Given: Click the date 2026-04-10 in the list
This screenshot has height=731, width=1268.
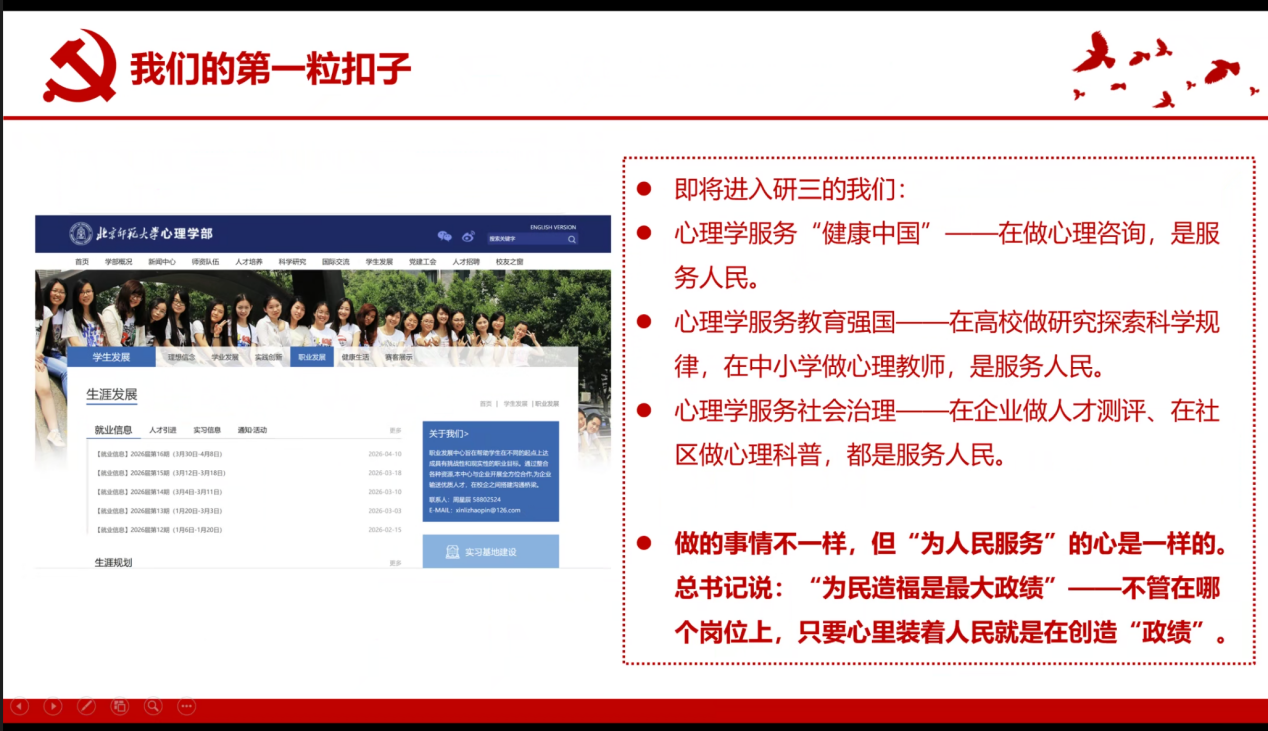Looking at the screenshot, I should tap(385, 454).
